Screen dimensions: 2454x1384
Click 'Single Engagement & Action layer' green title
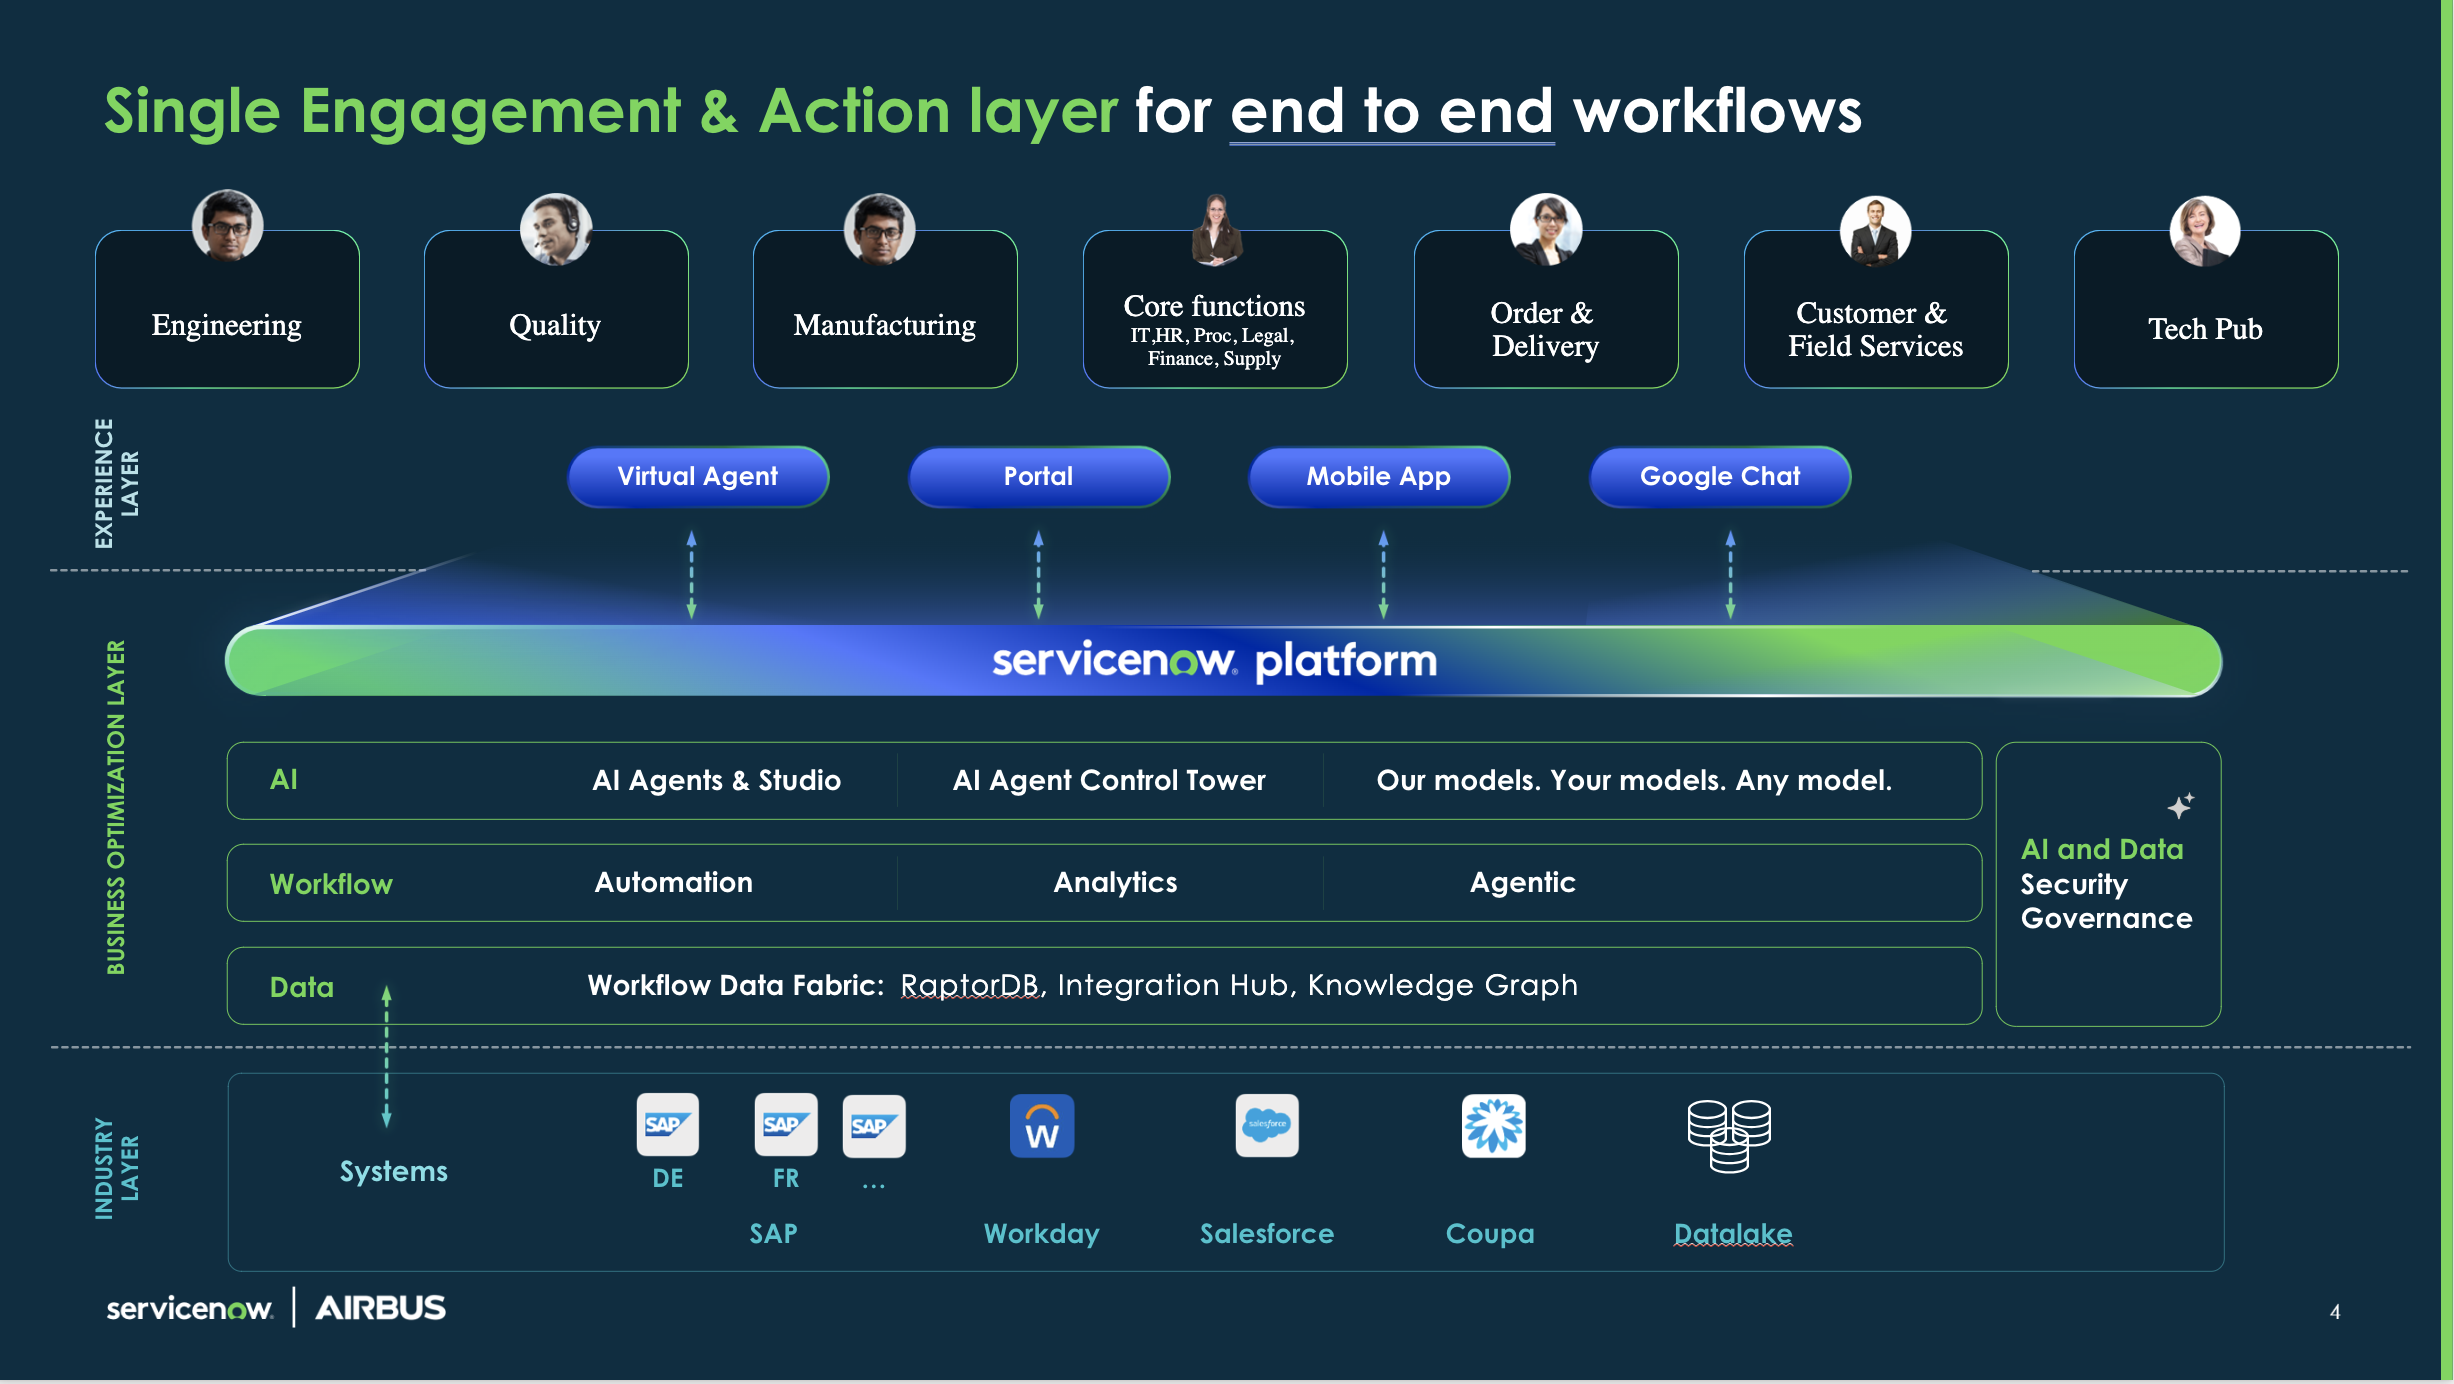click(611, 110)
